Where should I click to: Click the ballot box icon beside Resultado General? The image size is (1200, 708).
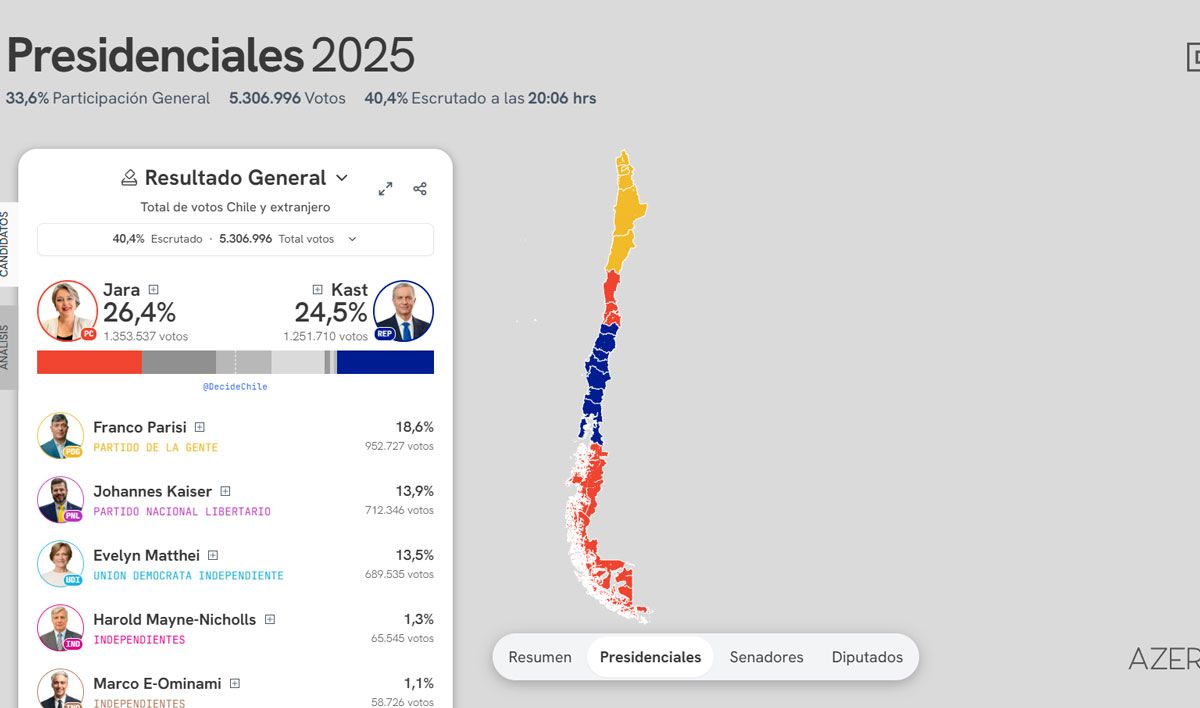(129, 178)
